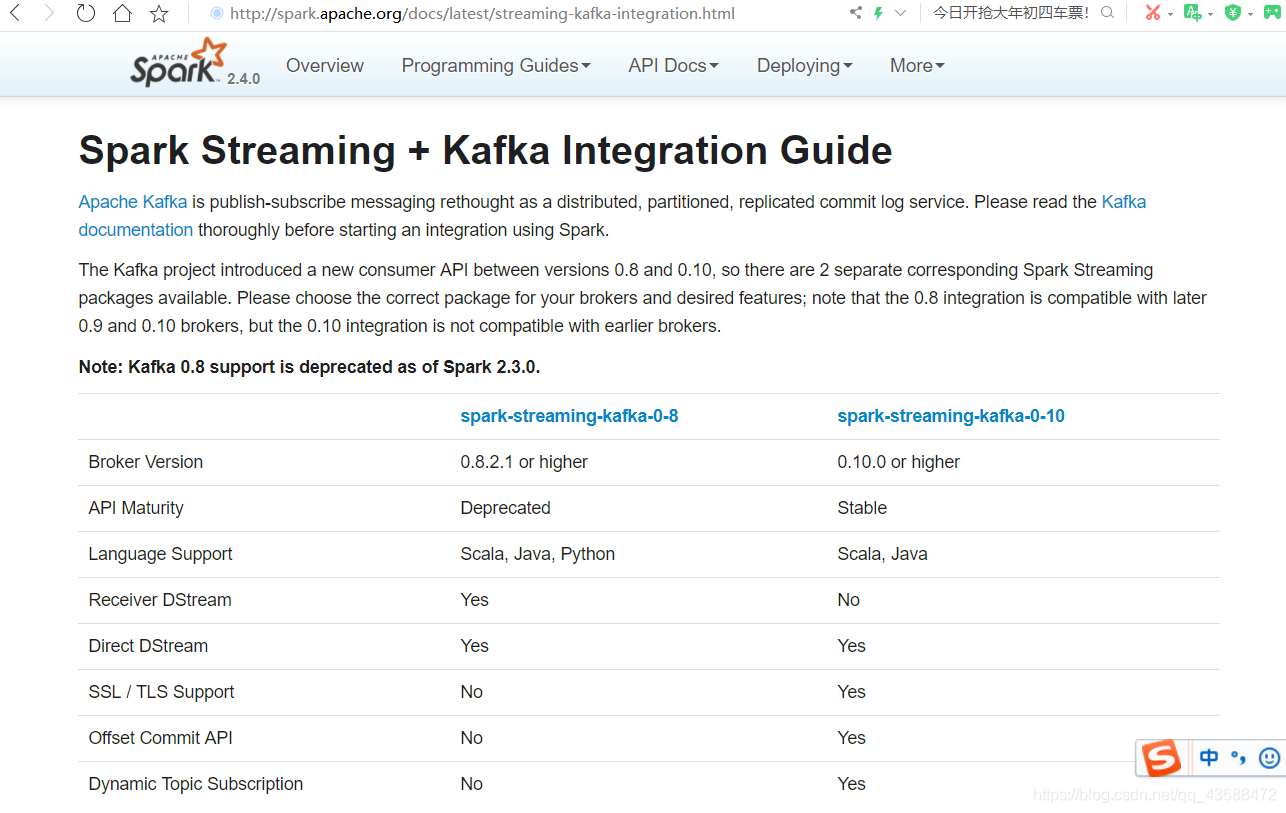Click the Dynamic Topic Subscription row label
The width and height of the screenshot is (1286, 813).
(x=196, y=784)
